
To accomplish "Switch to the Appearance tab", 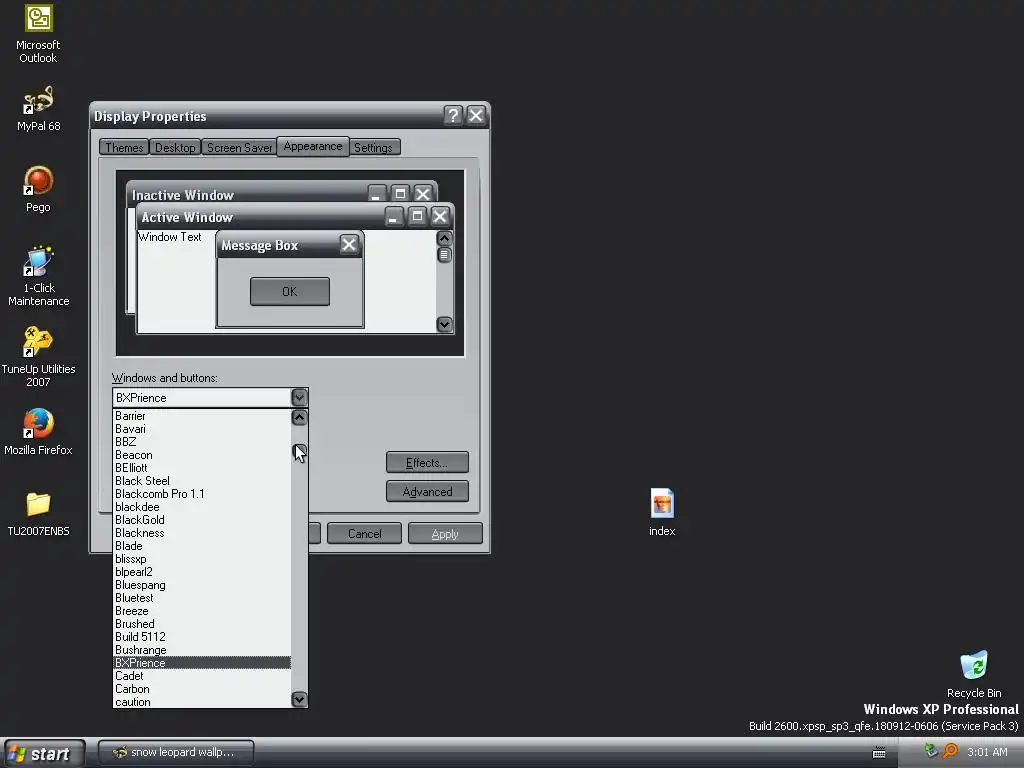I will pyautogui.click(x=313, y=146).
